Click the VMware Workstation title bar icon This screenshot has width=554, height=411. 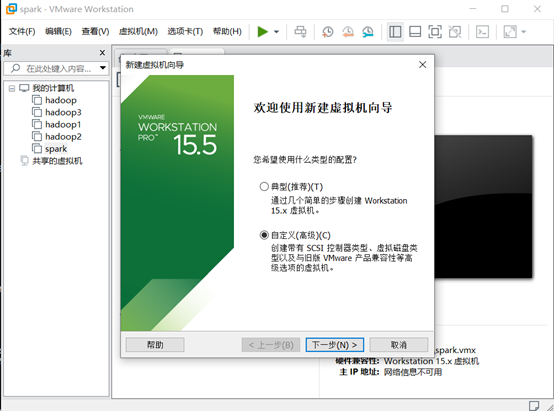pos(11,9)
